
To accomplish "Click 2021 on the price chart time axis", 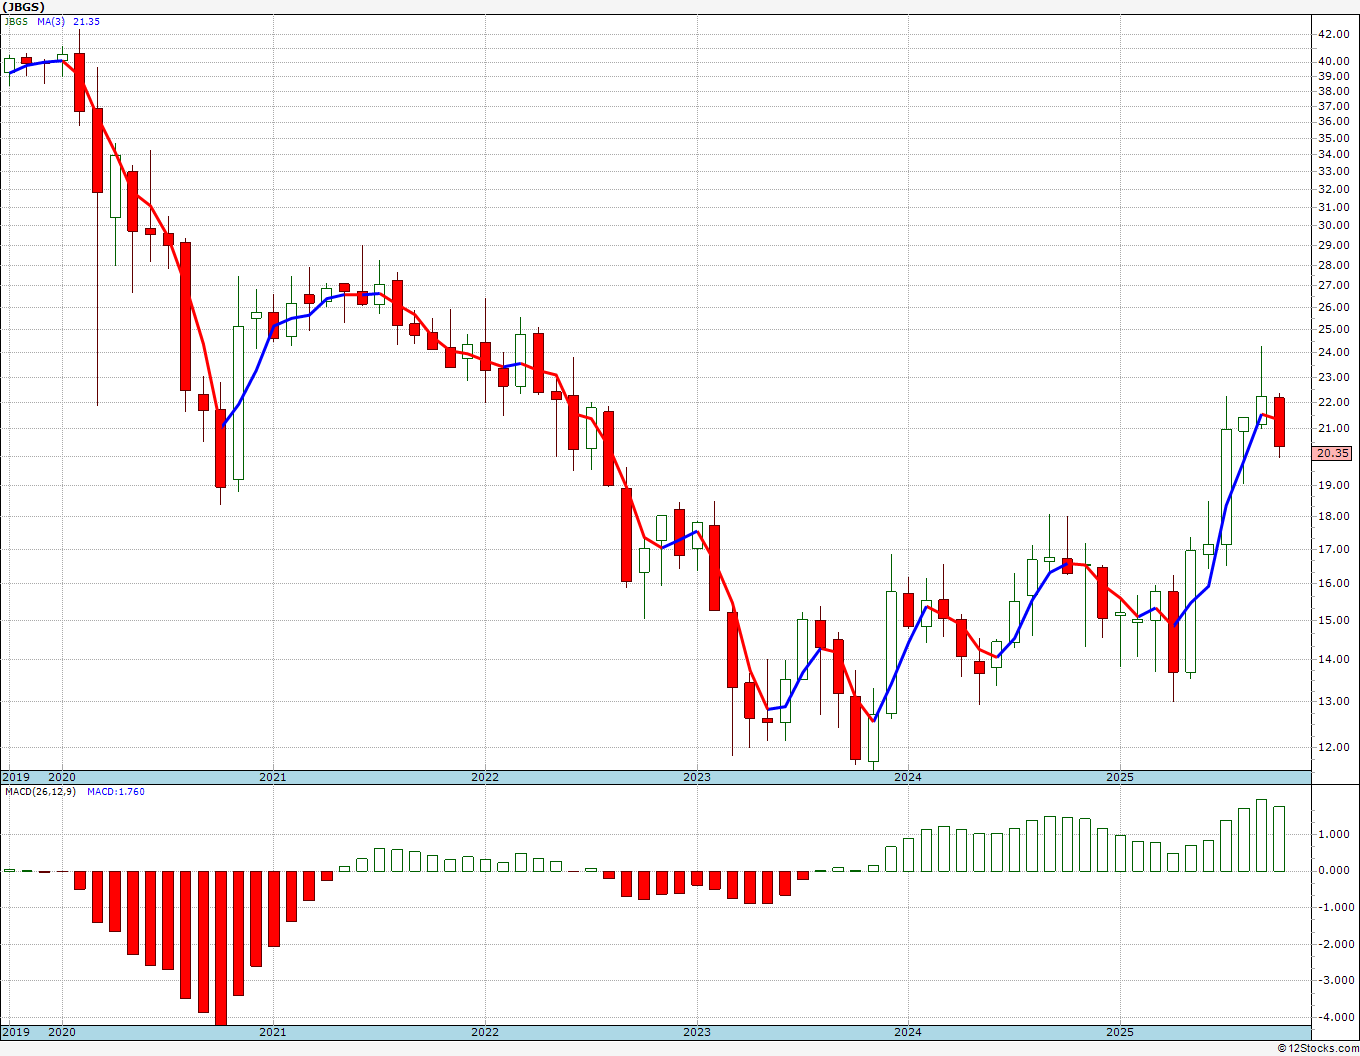I will pos(273,777).
